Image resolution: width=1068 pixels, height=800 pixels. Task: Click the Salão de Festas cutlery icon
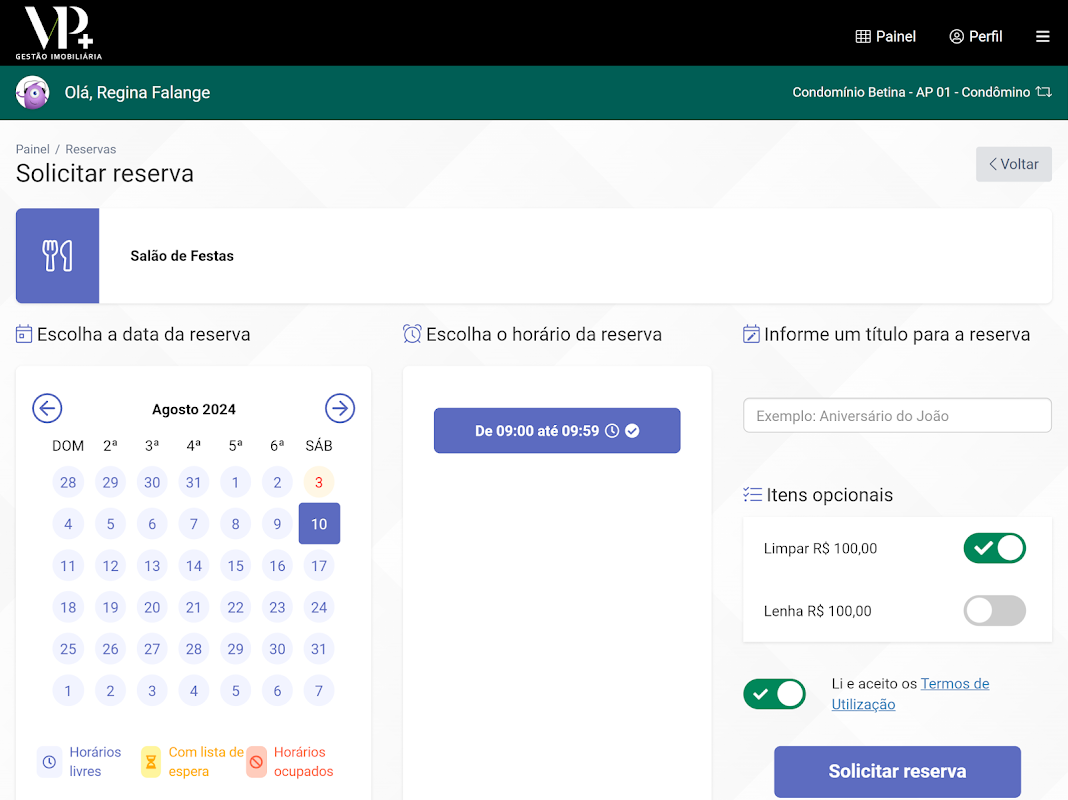click(x=57, y=256)
